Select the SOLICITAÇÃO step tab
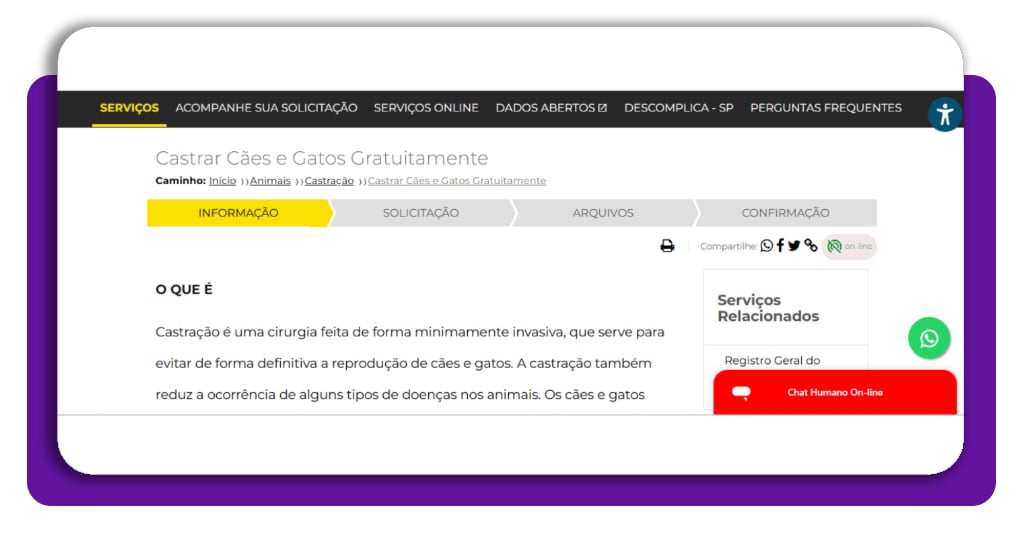The height and width of the screenshot is (536, 1024). (x=421, y=213)
